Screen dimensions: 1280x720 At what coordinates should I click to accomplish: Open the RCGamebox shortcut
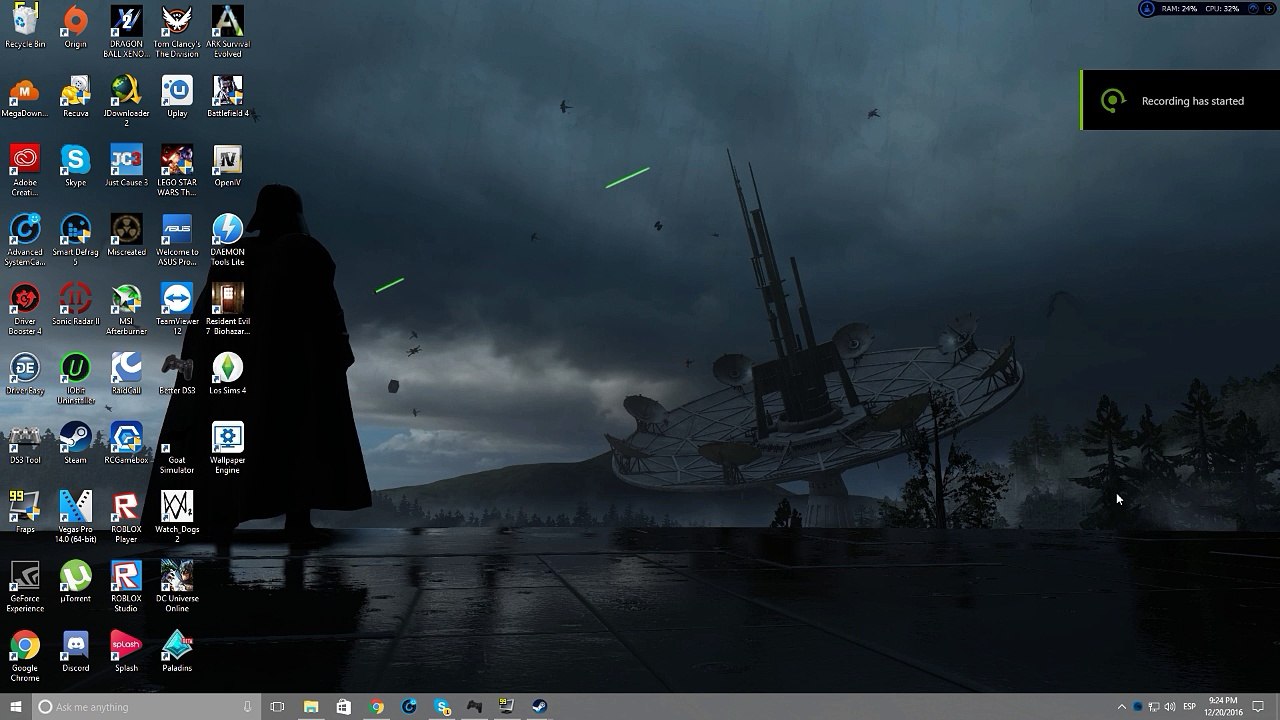[126, 443]
